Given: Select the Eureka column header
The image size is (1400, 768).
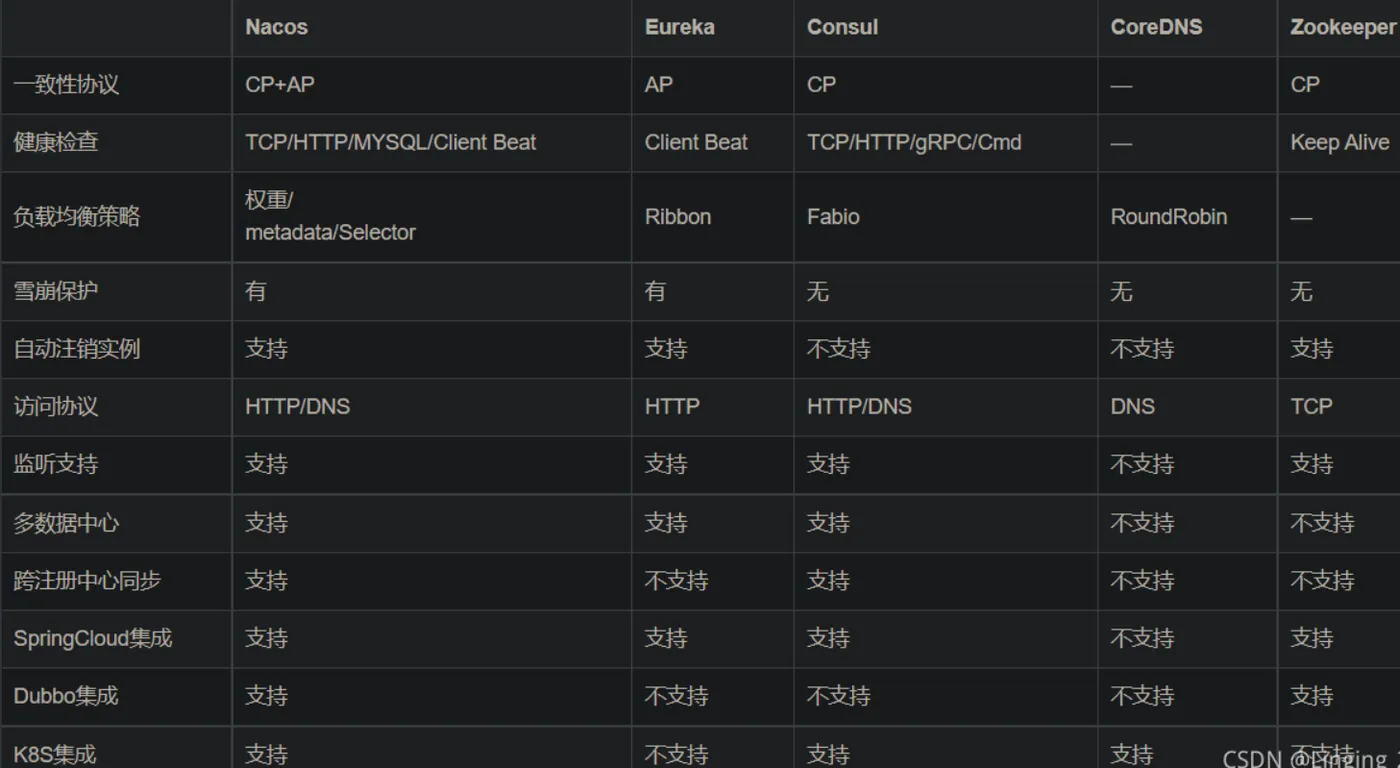Looking at the screenshot, I should [679, 27].
